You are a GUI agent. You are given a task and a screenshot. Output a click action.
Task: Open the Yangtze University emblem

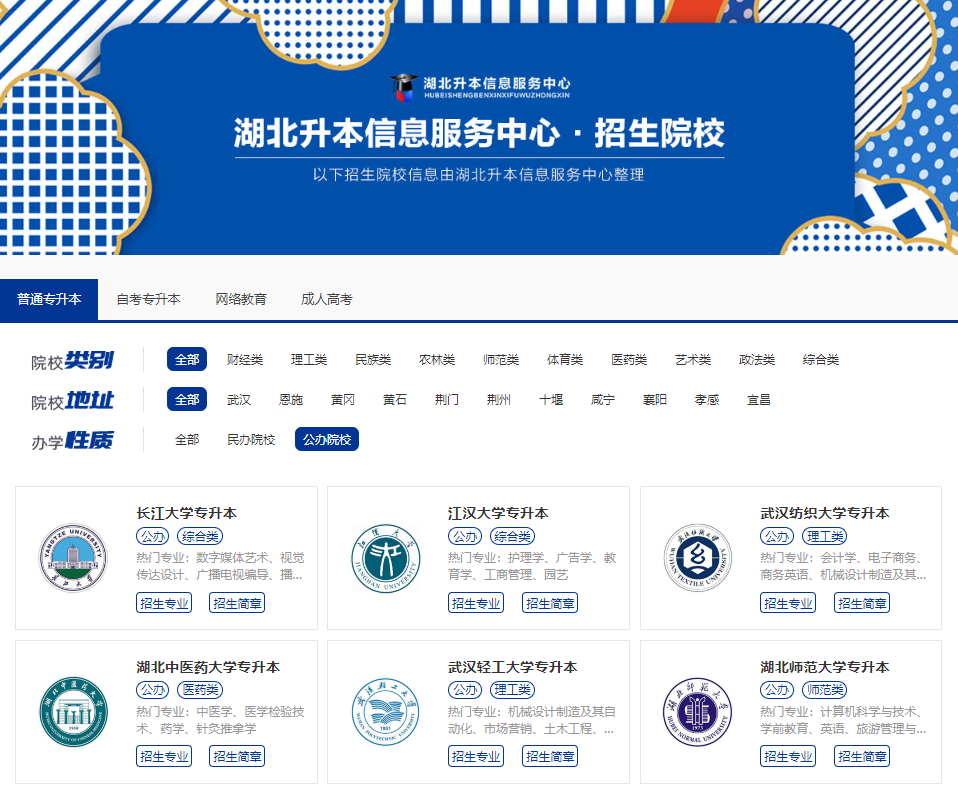coord(73,558)
